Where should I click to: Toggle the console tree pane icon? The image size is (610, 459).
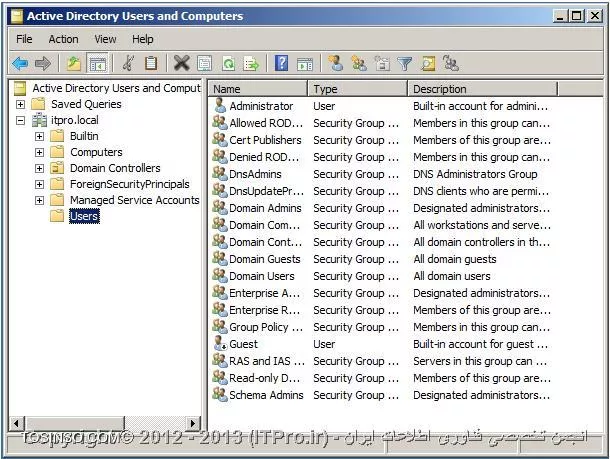pyautogui.click(x=97, y=63)
